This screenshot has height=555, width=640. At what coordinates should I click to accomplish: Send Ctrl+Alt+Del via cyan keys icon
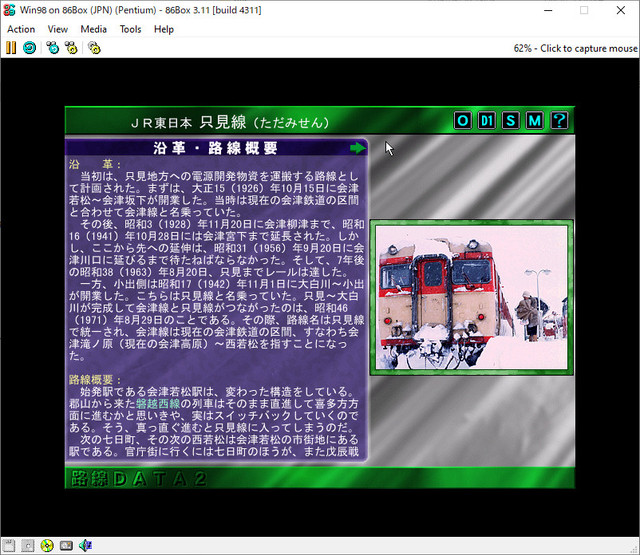click(53, 48)
